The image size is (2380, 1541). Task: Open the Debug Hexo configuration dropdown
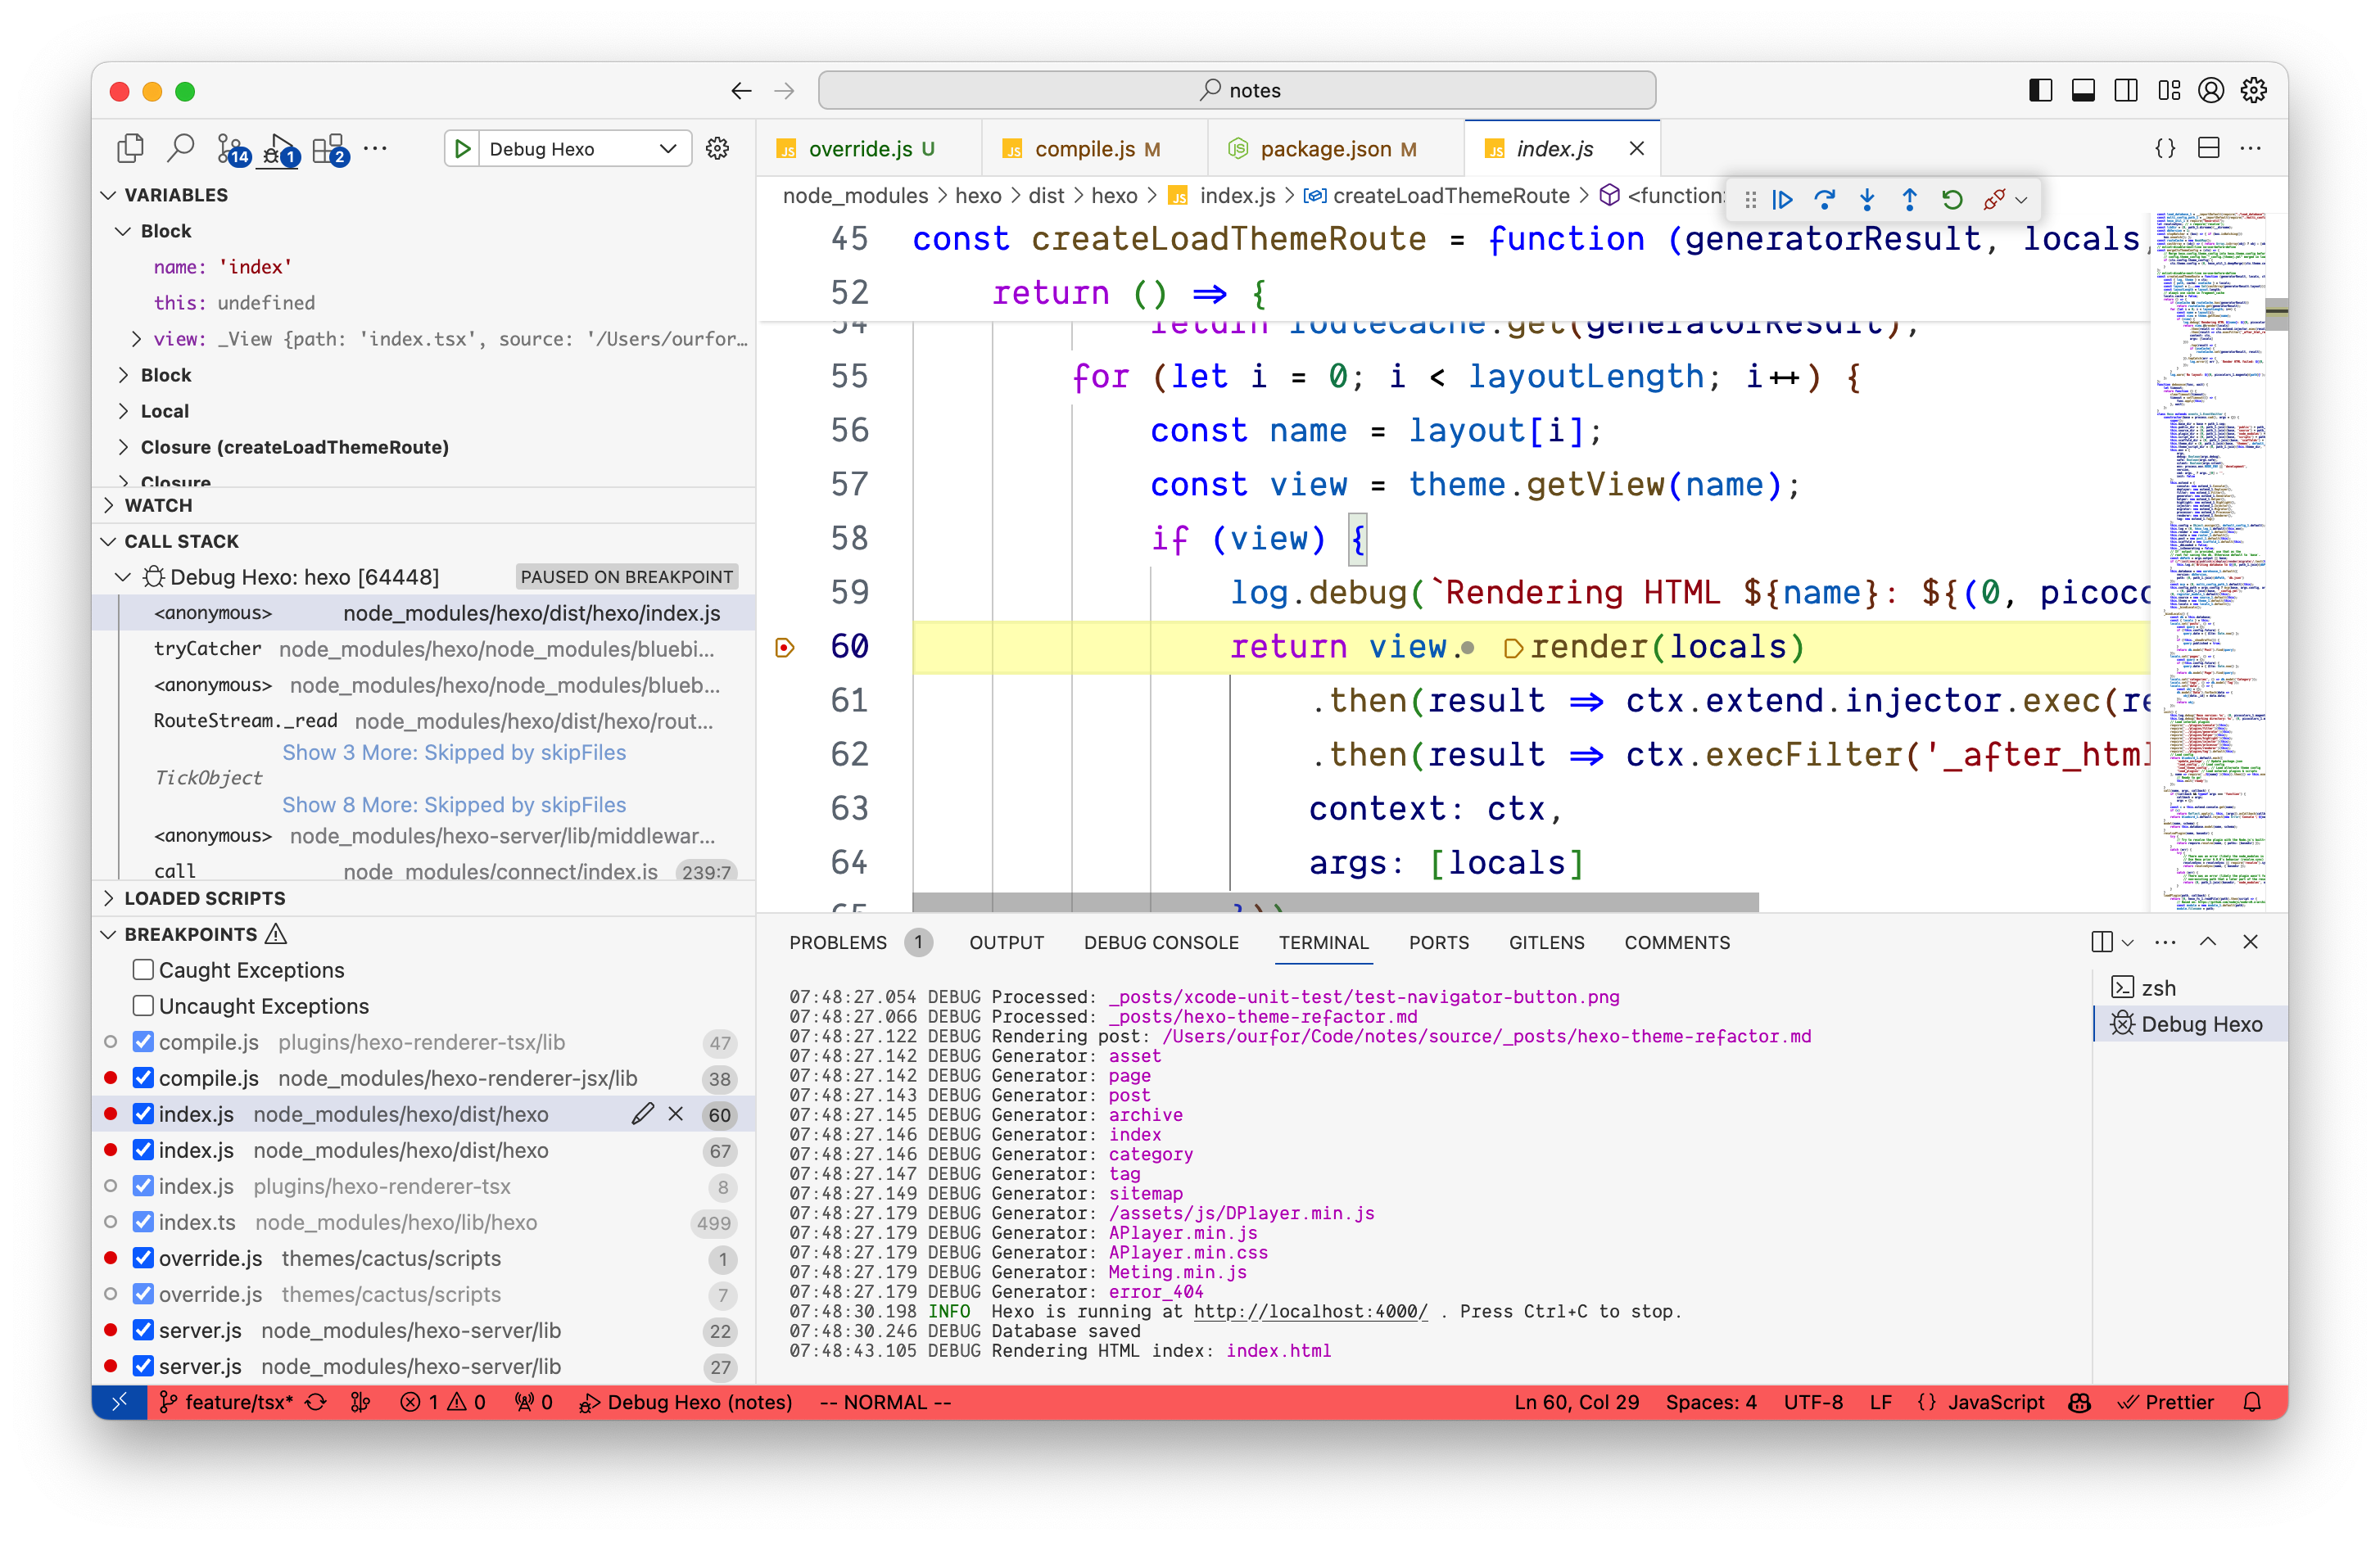pyautogui.click(x=667, y=149)
